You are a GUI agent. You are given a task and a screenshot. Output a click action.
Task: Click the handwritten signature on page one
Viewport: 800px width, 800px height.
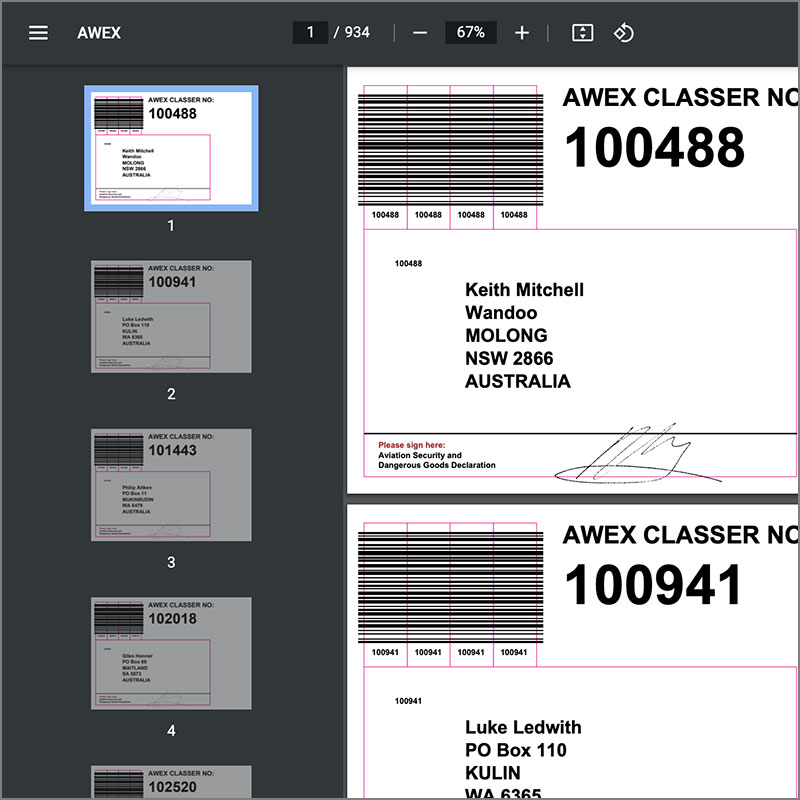640,455
